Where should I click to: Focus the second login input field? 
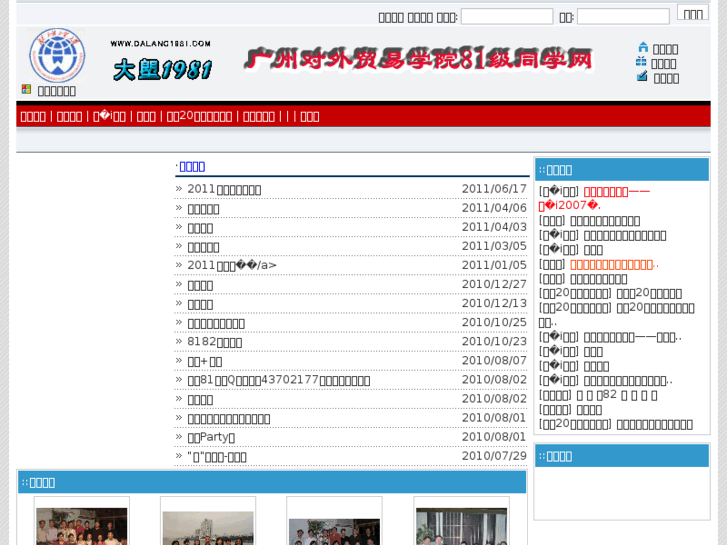pyautogui.click(x=623, y=17)
